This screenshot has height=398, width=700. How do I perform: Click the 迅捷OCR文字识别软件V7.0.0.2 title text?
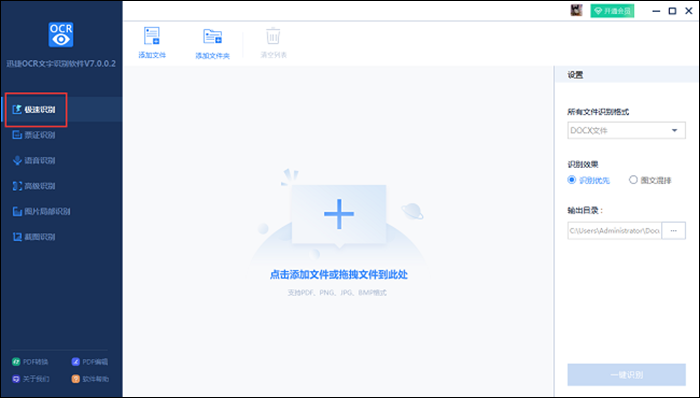pos(61,63)
